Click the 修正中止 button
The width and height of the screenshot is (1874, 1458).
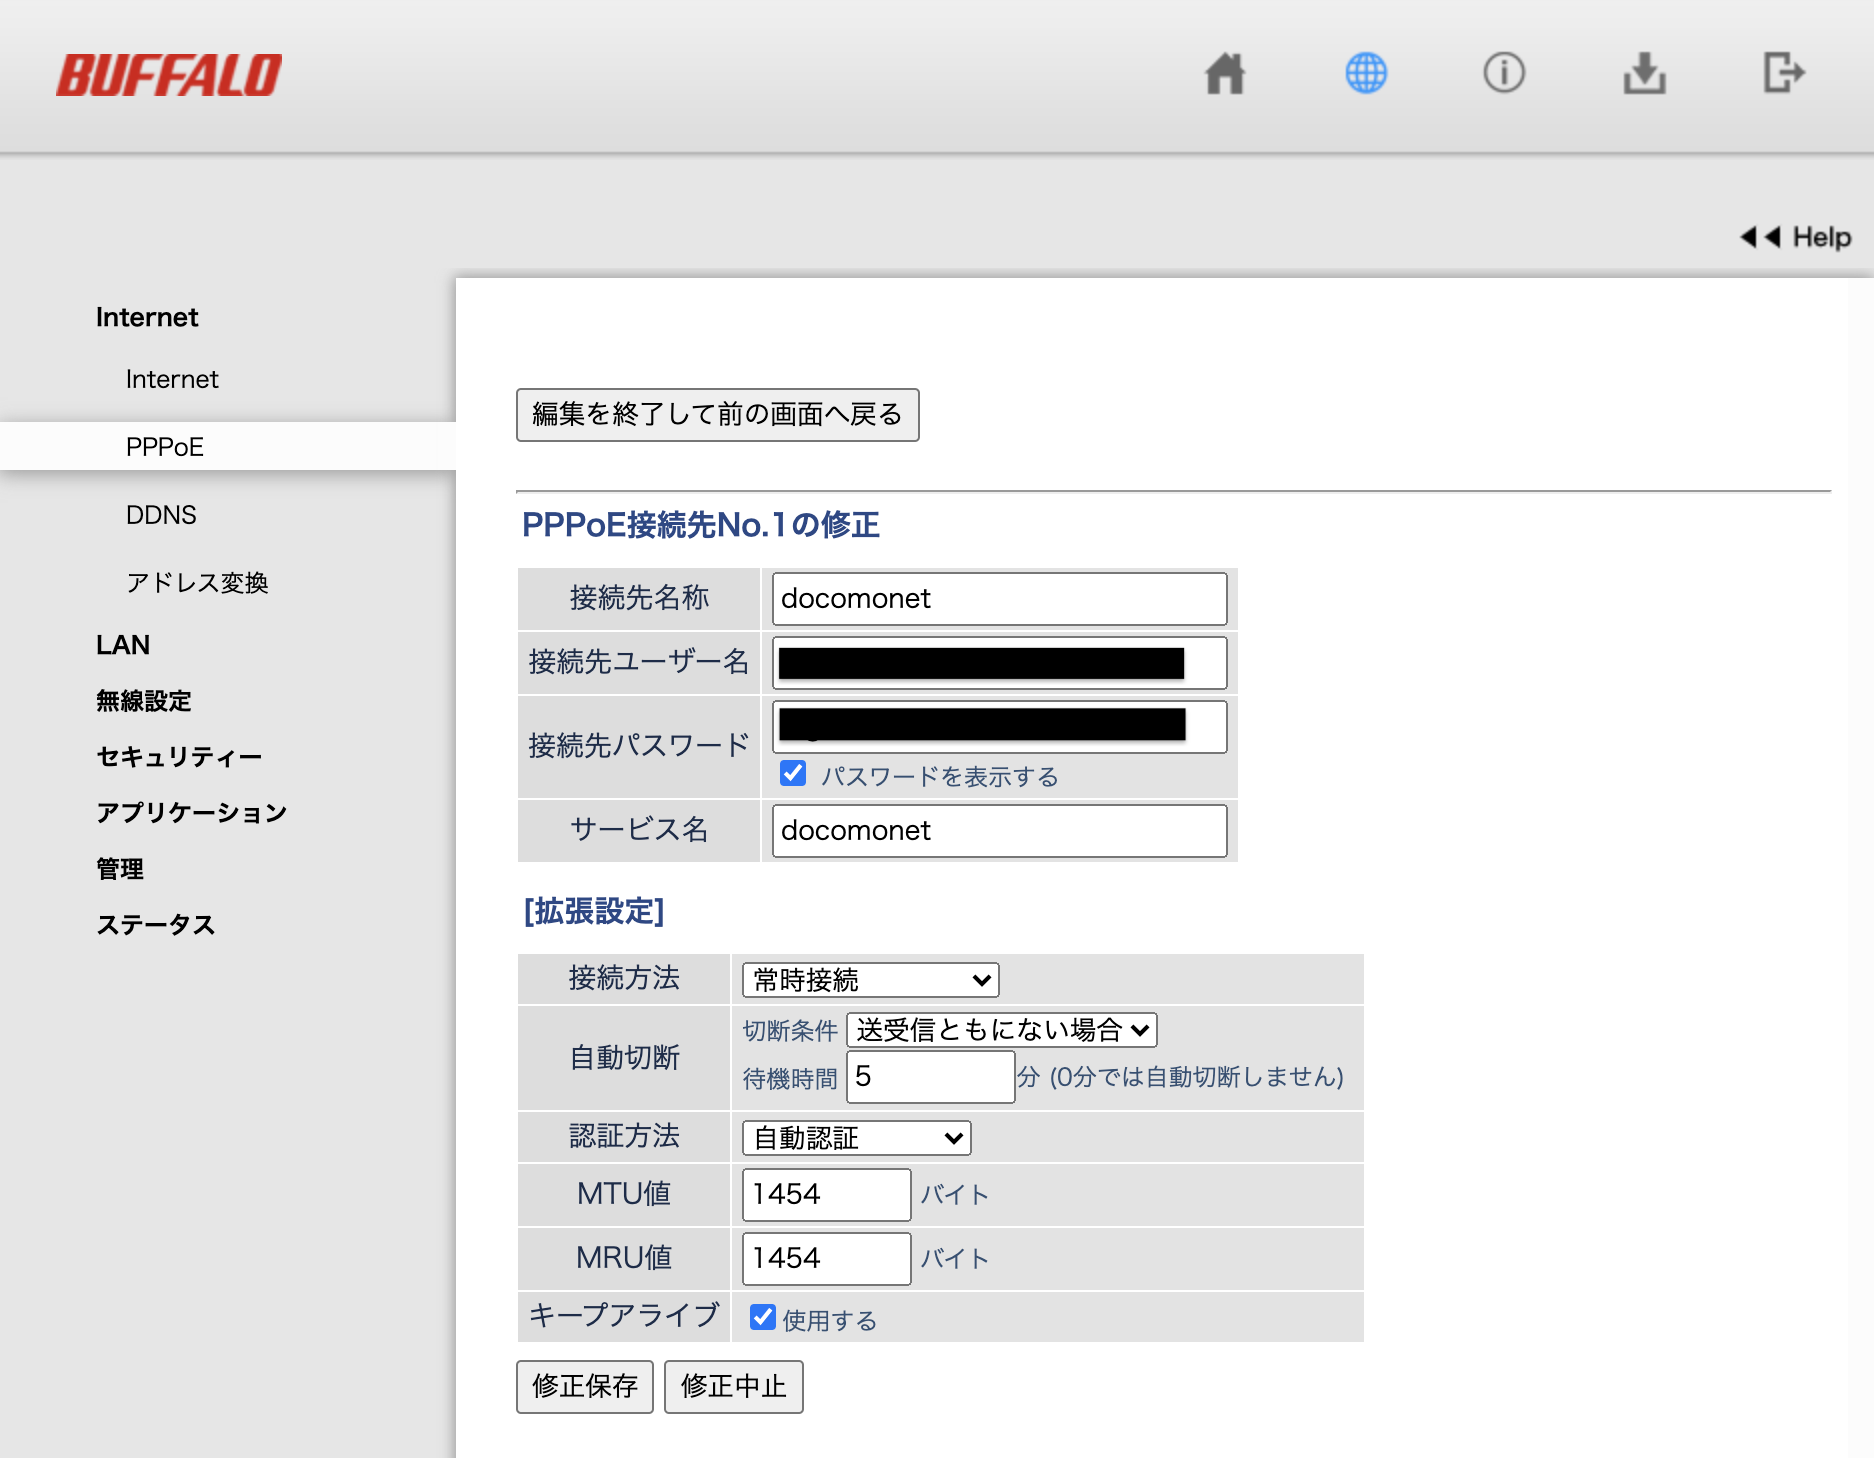pos(734,1387)
